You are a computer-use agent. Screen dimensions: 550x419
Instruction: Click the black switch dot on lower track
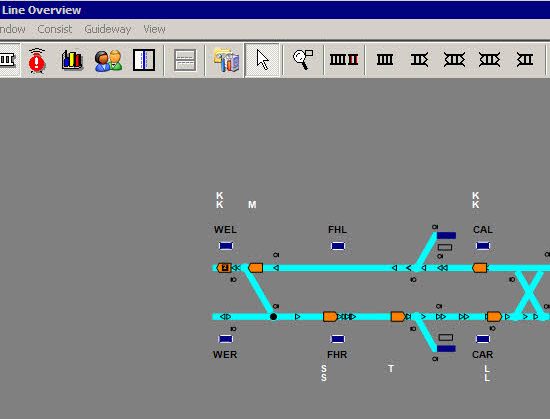[x=273, y=317]
